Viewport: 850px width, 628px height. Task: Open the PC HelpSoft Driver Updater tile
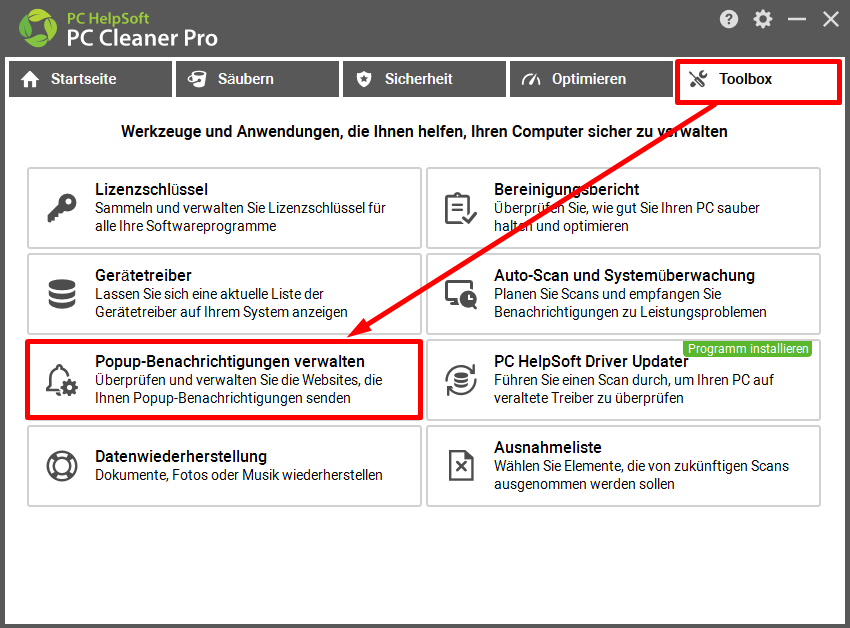[623, 380]
